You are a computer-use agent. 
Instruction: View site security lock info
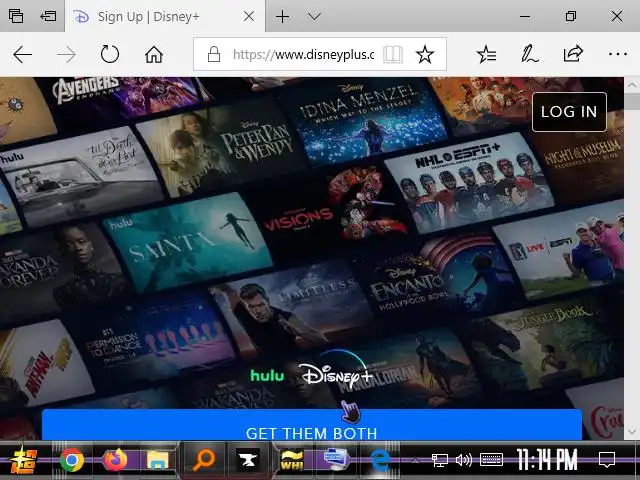pyautogui.click(x=213, y=54)
